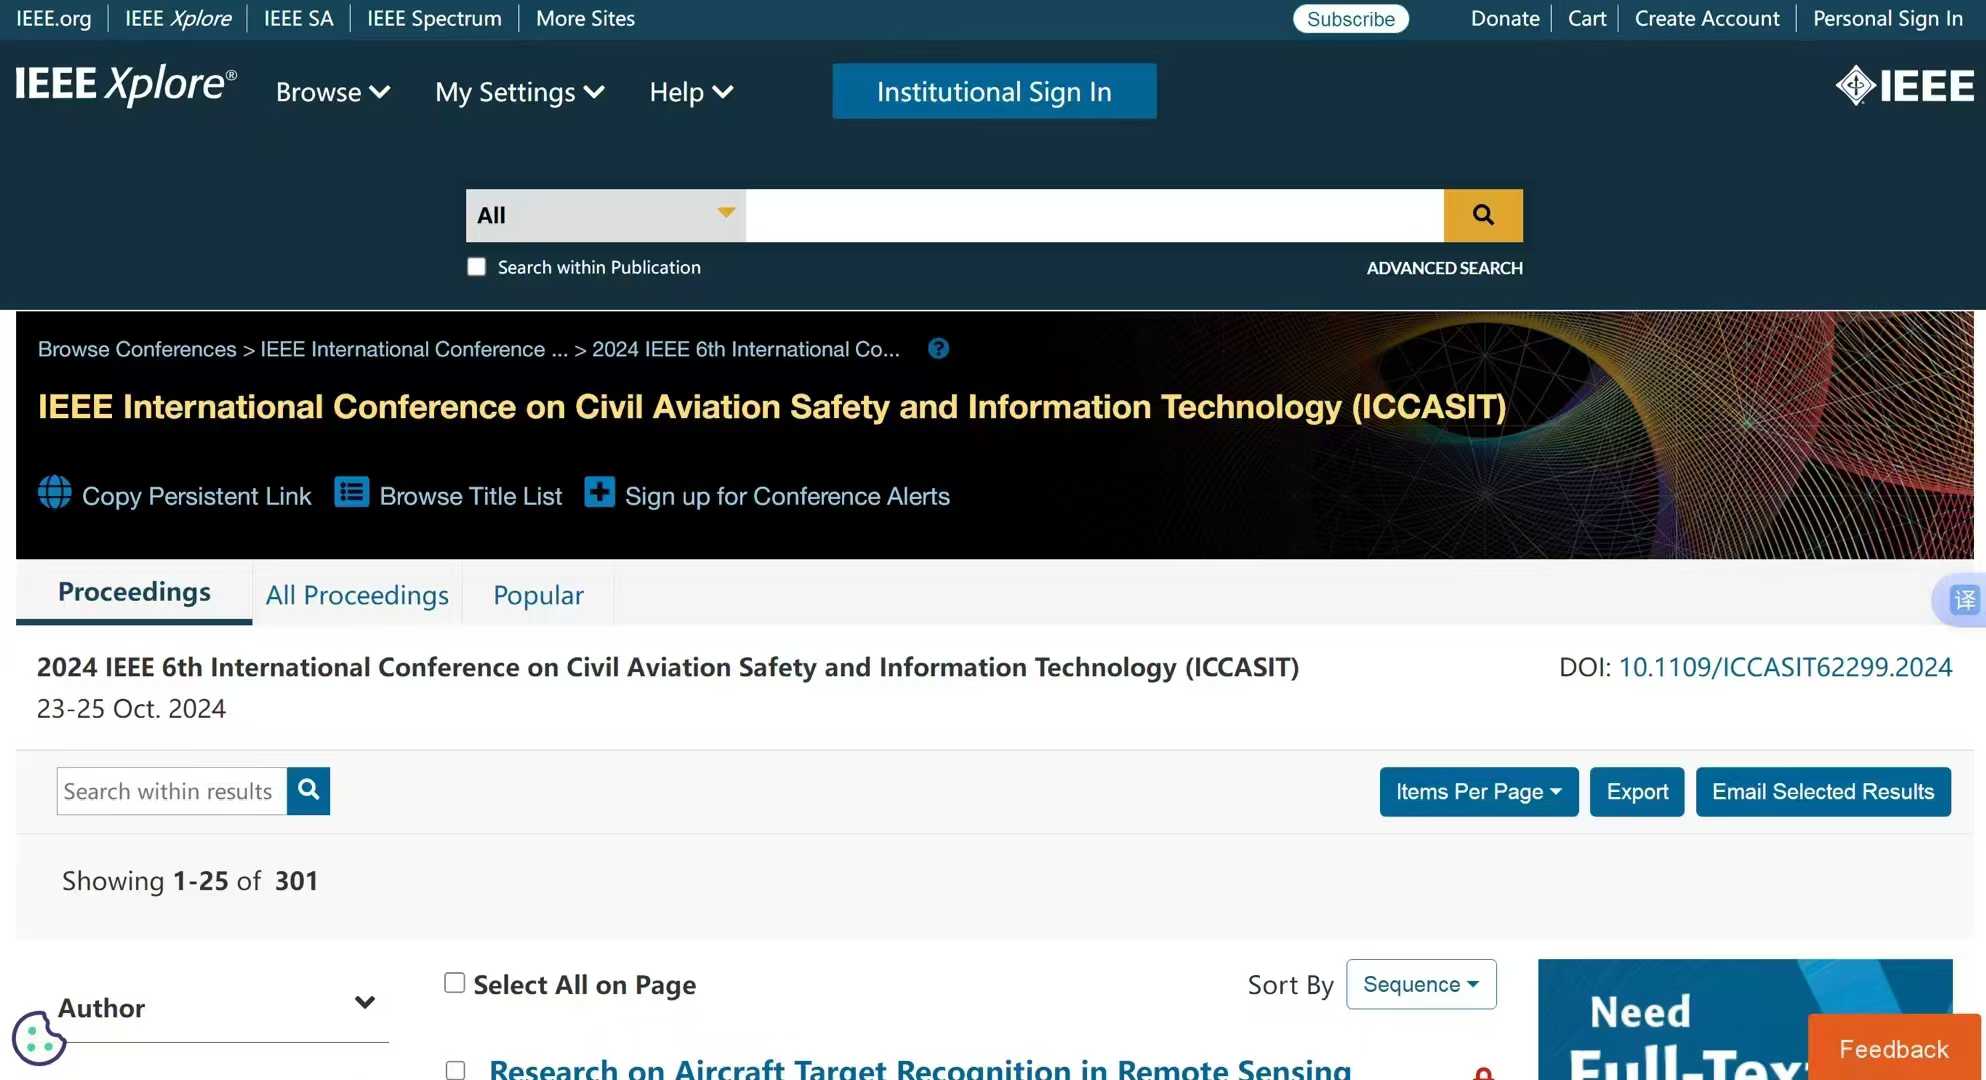Click the Institutional Sign In button
The image size is (1986, 1080).
coord(993,91)
